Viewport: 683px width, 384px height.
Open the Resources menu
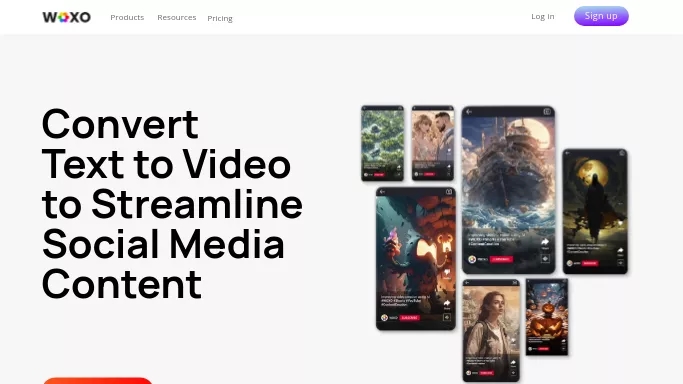click(177, 17)
